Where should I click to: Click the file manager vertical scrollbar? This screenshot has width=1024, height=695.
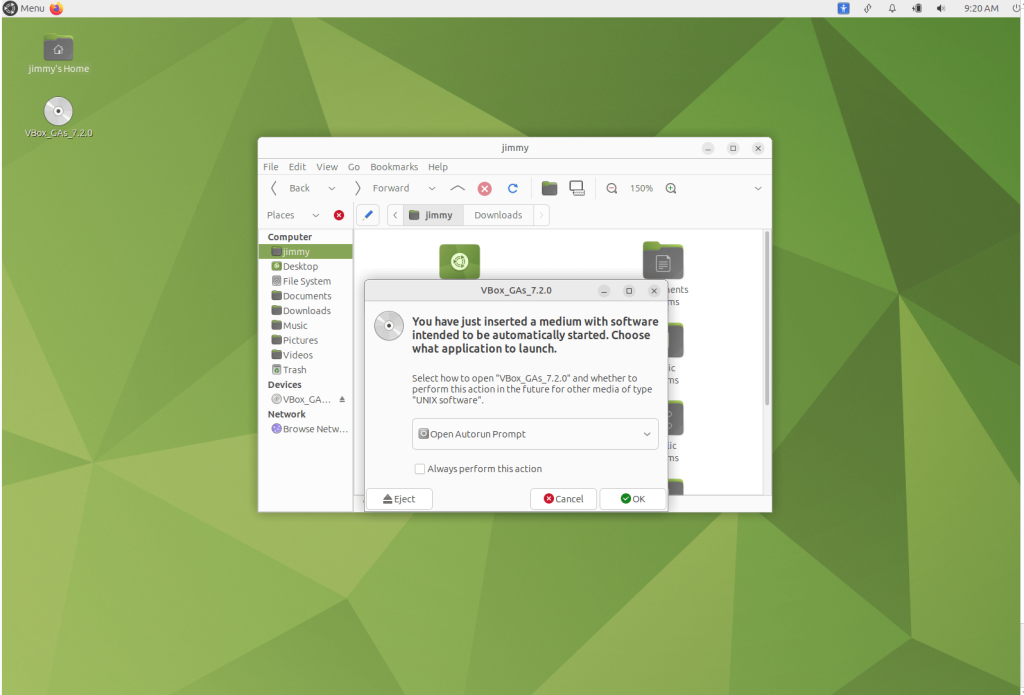click(x=767, y=318)
